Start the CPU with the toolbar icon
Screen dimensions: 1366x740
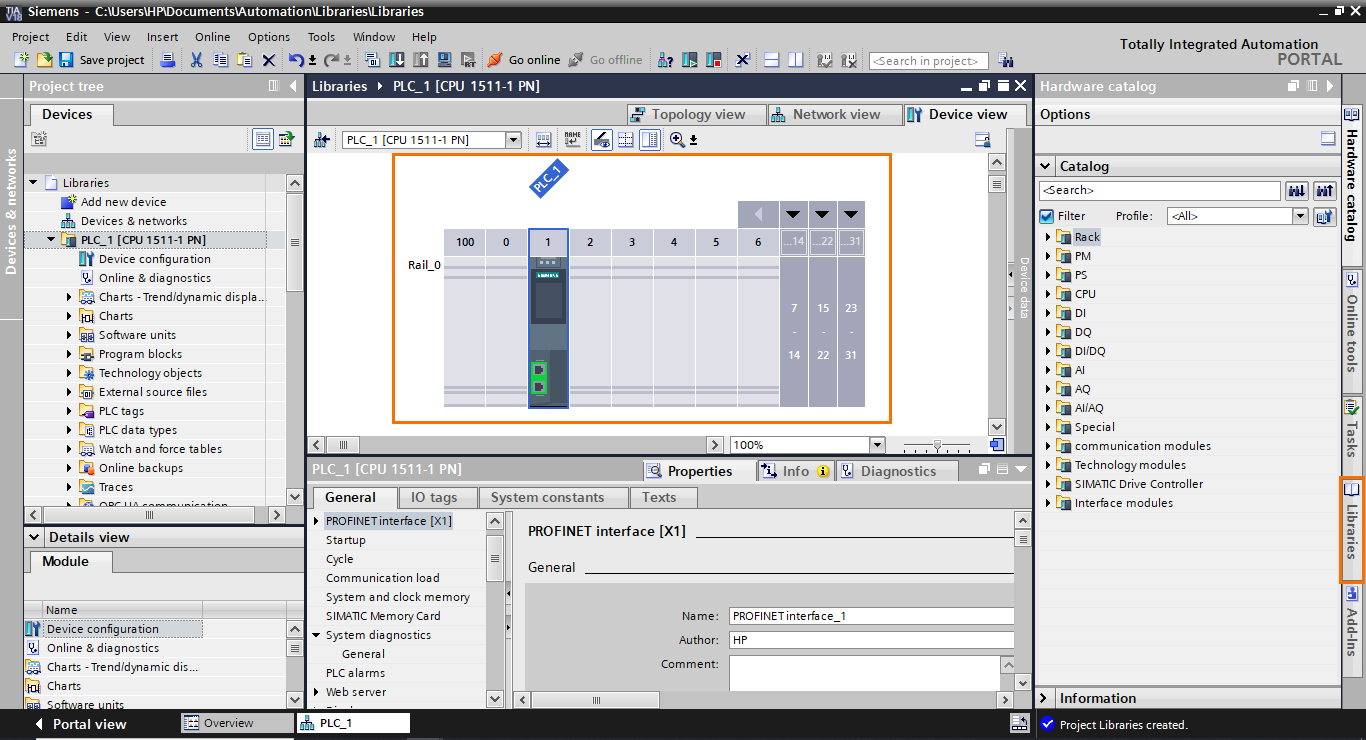click(x=690, y=60)
